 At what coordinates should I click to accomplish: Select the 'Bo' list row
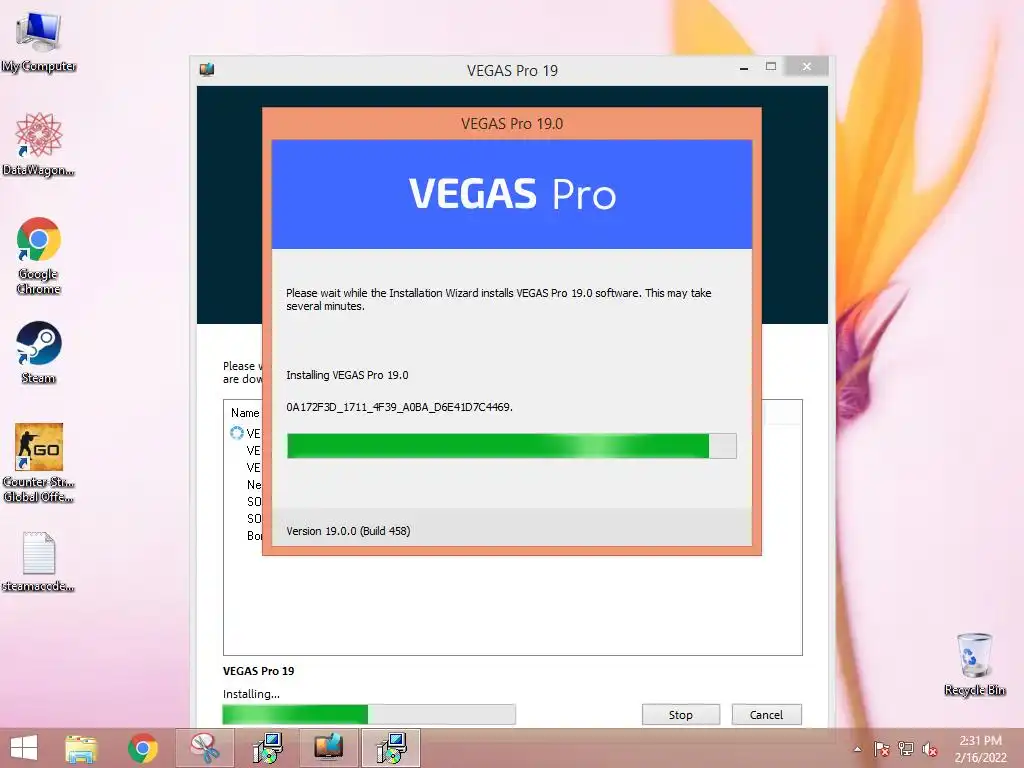click(254, 536)
